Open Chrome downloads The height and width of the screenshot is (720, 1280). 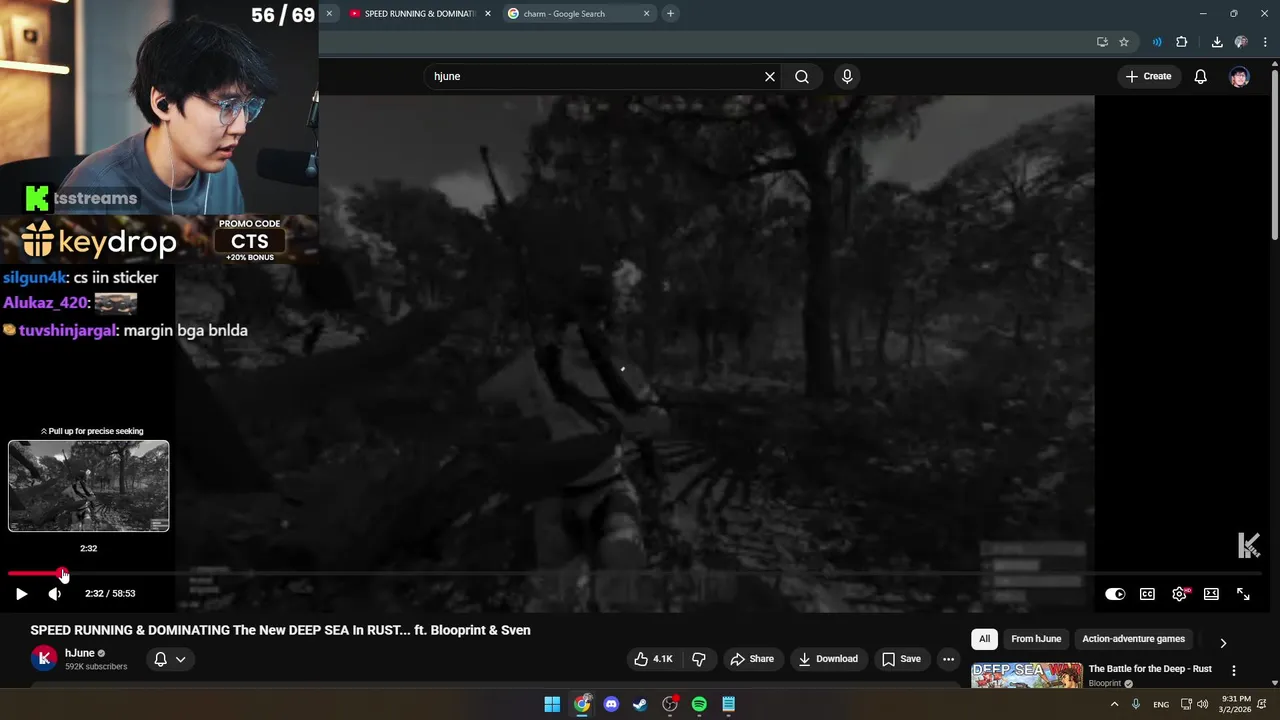click(x=1217, y=42)
